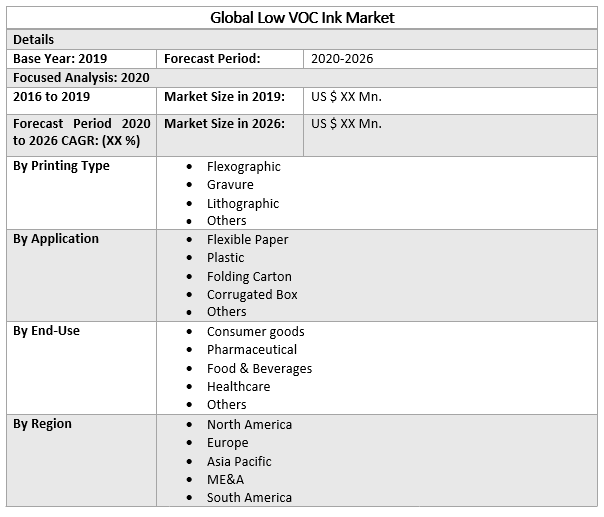This screenshot has width=604, height=517.
Task: Click the Food & Beverages entry
Action: click(x=259, y=368)
